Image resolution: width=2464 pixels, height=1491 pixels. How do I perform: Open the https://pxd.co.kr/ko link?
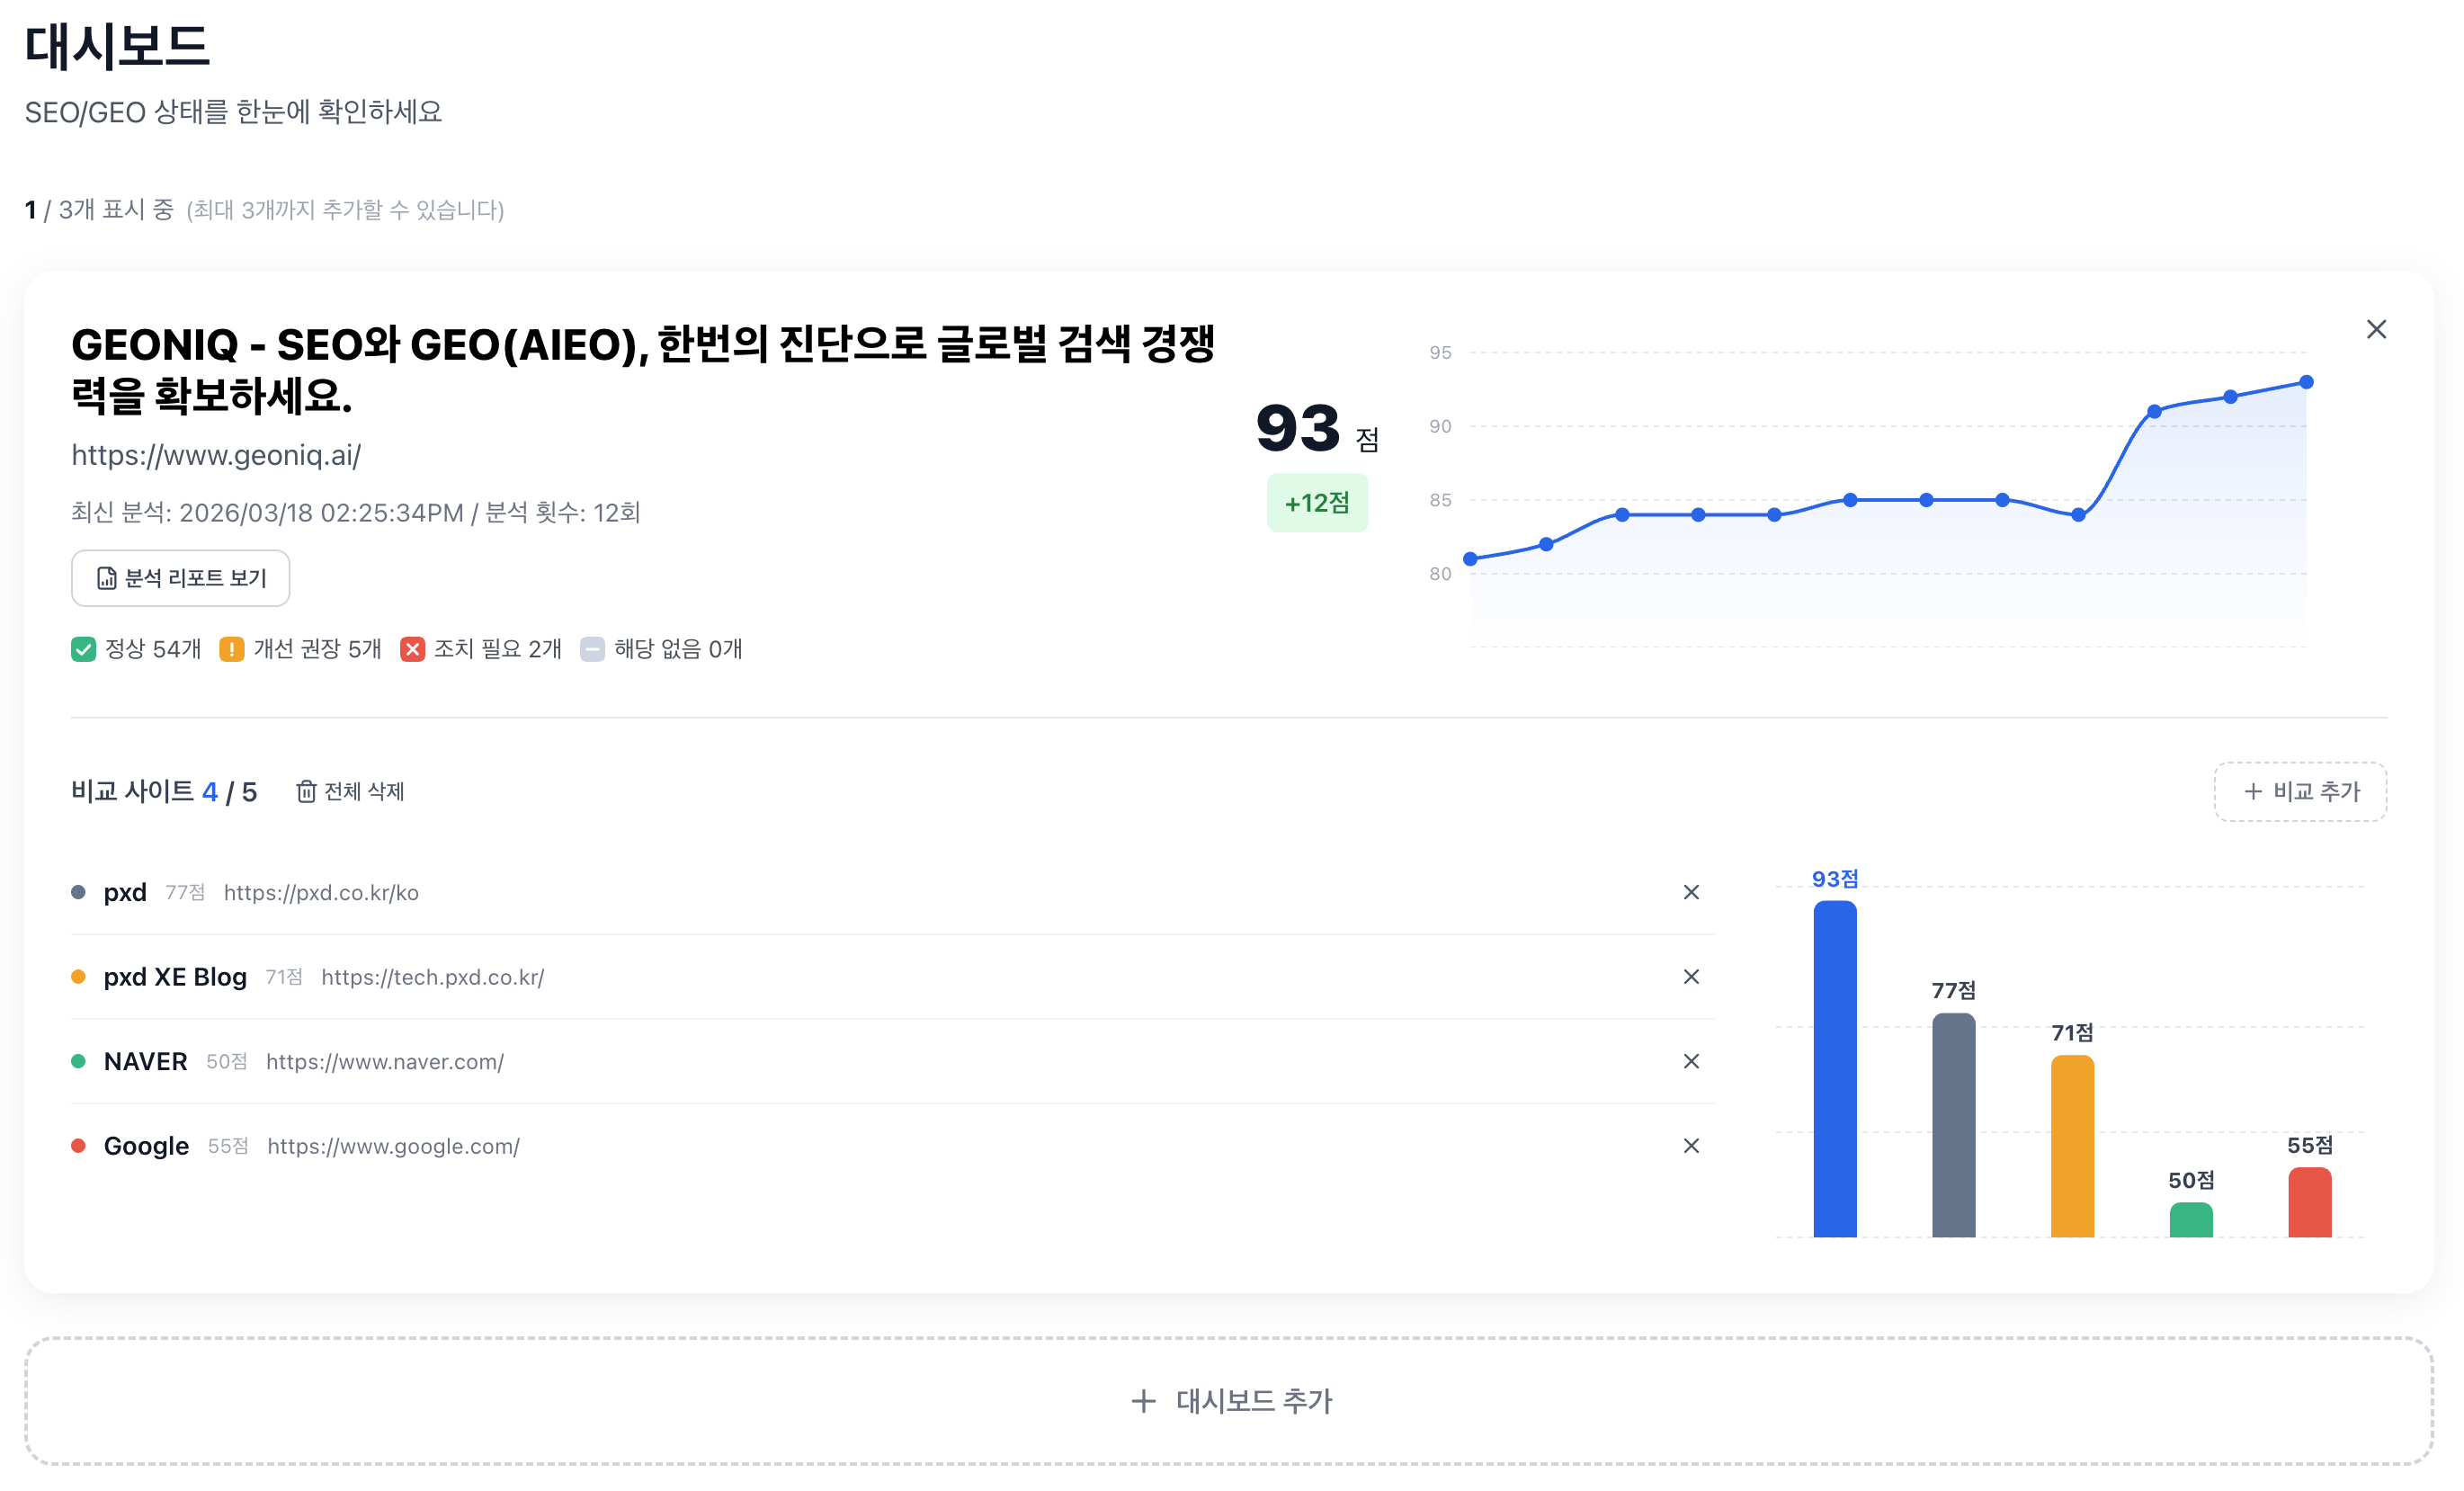[321, 893]
